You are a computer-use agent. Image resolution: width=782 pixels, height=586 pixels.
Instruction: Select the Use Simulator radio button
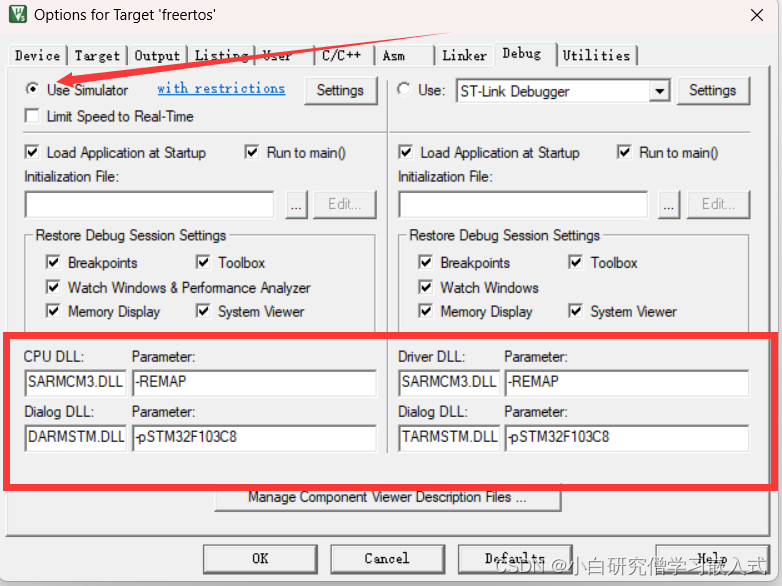[32, 89]
